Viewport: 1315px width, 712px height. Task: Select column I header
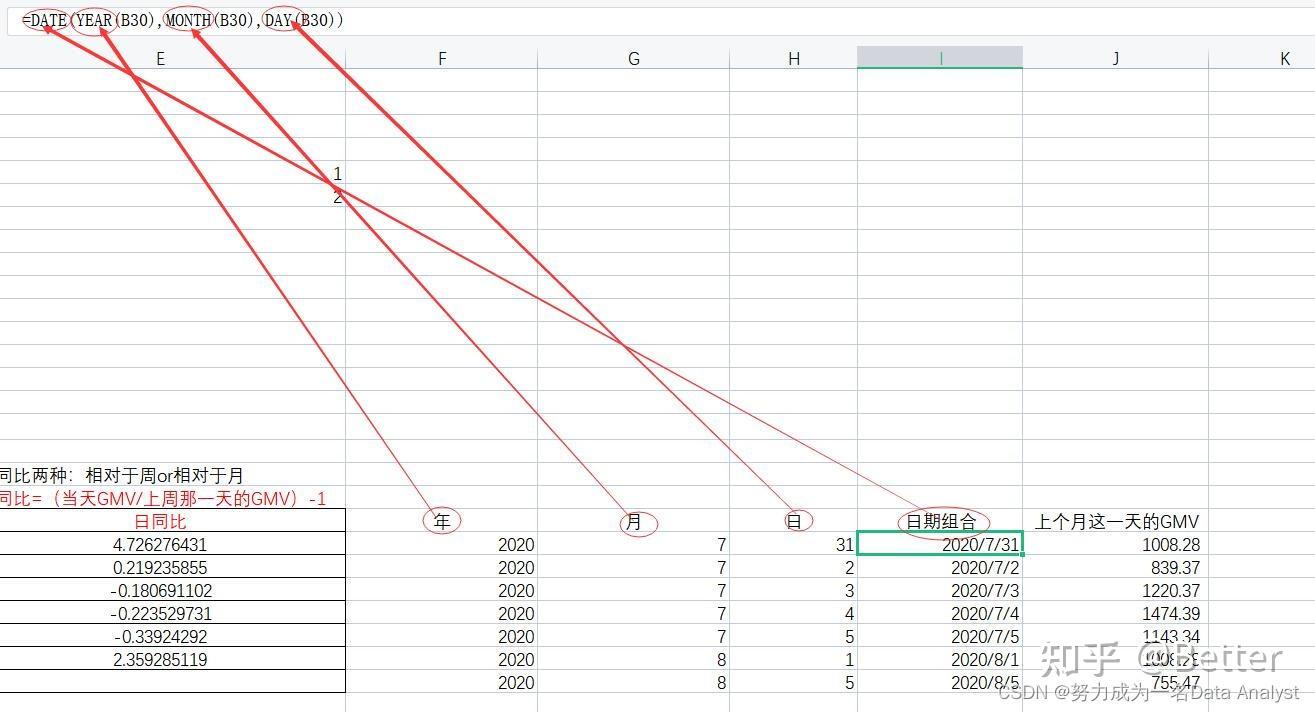940,59
